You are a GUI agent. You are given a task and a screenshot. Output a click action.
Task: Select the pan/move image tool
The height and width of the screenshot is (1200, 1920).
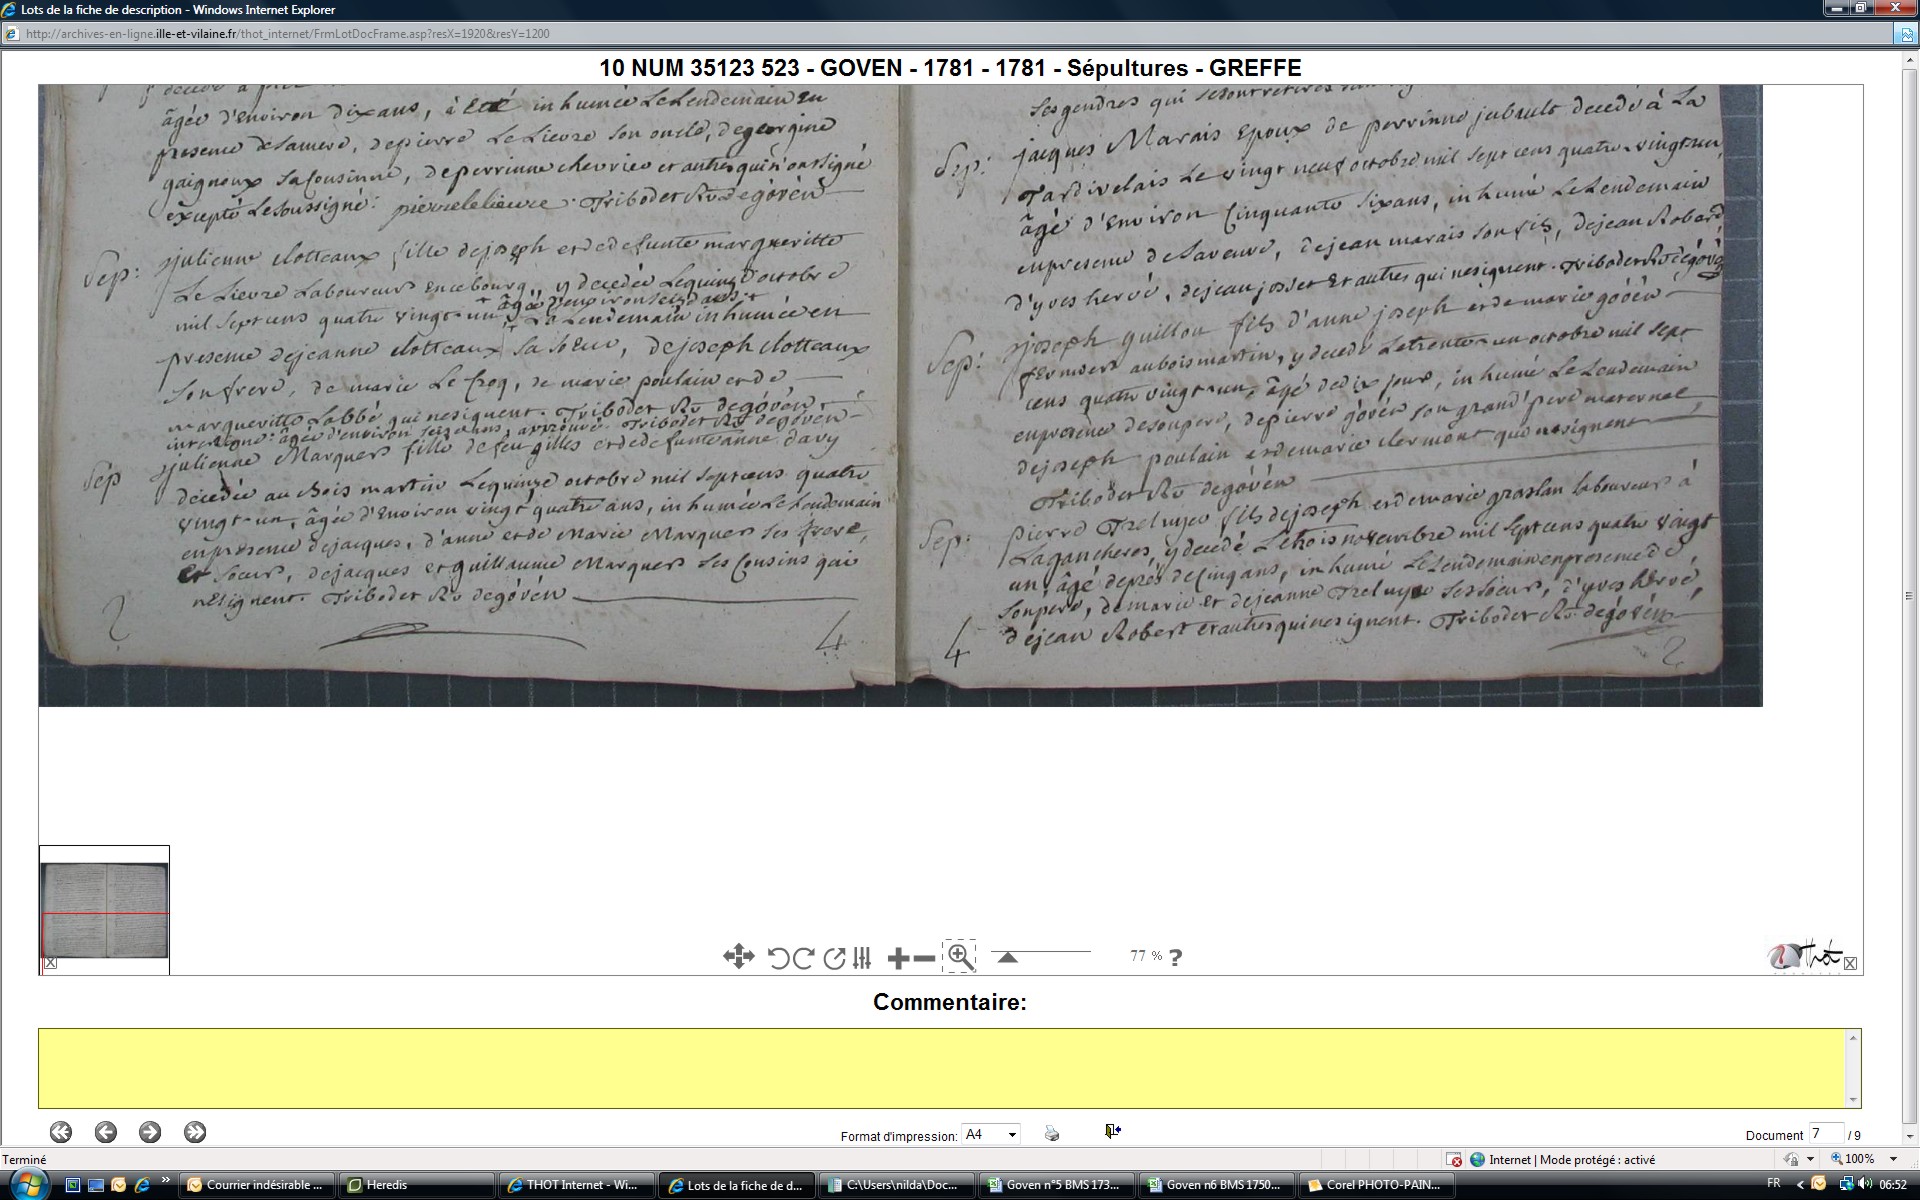click(x=738, y=957)
